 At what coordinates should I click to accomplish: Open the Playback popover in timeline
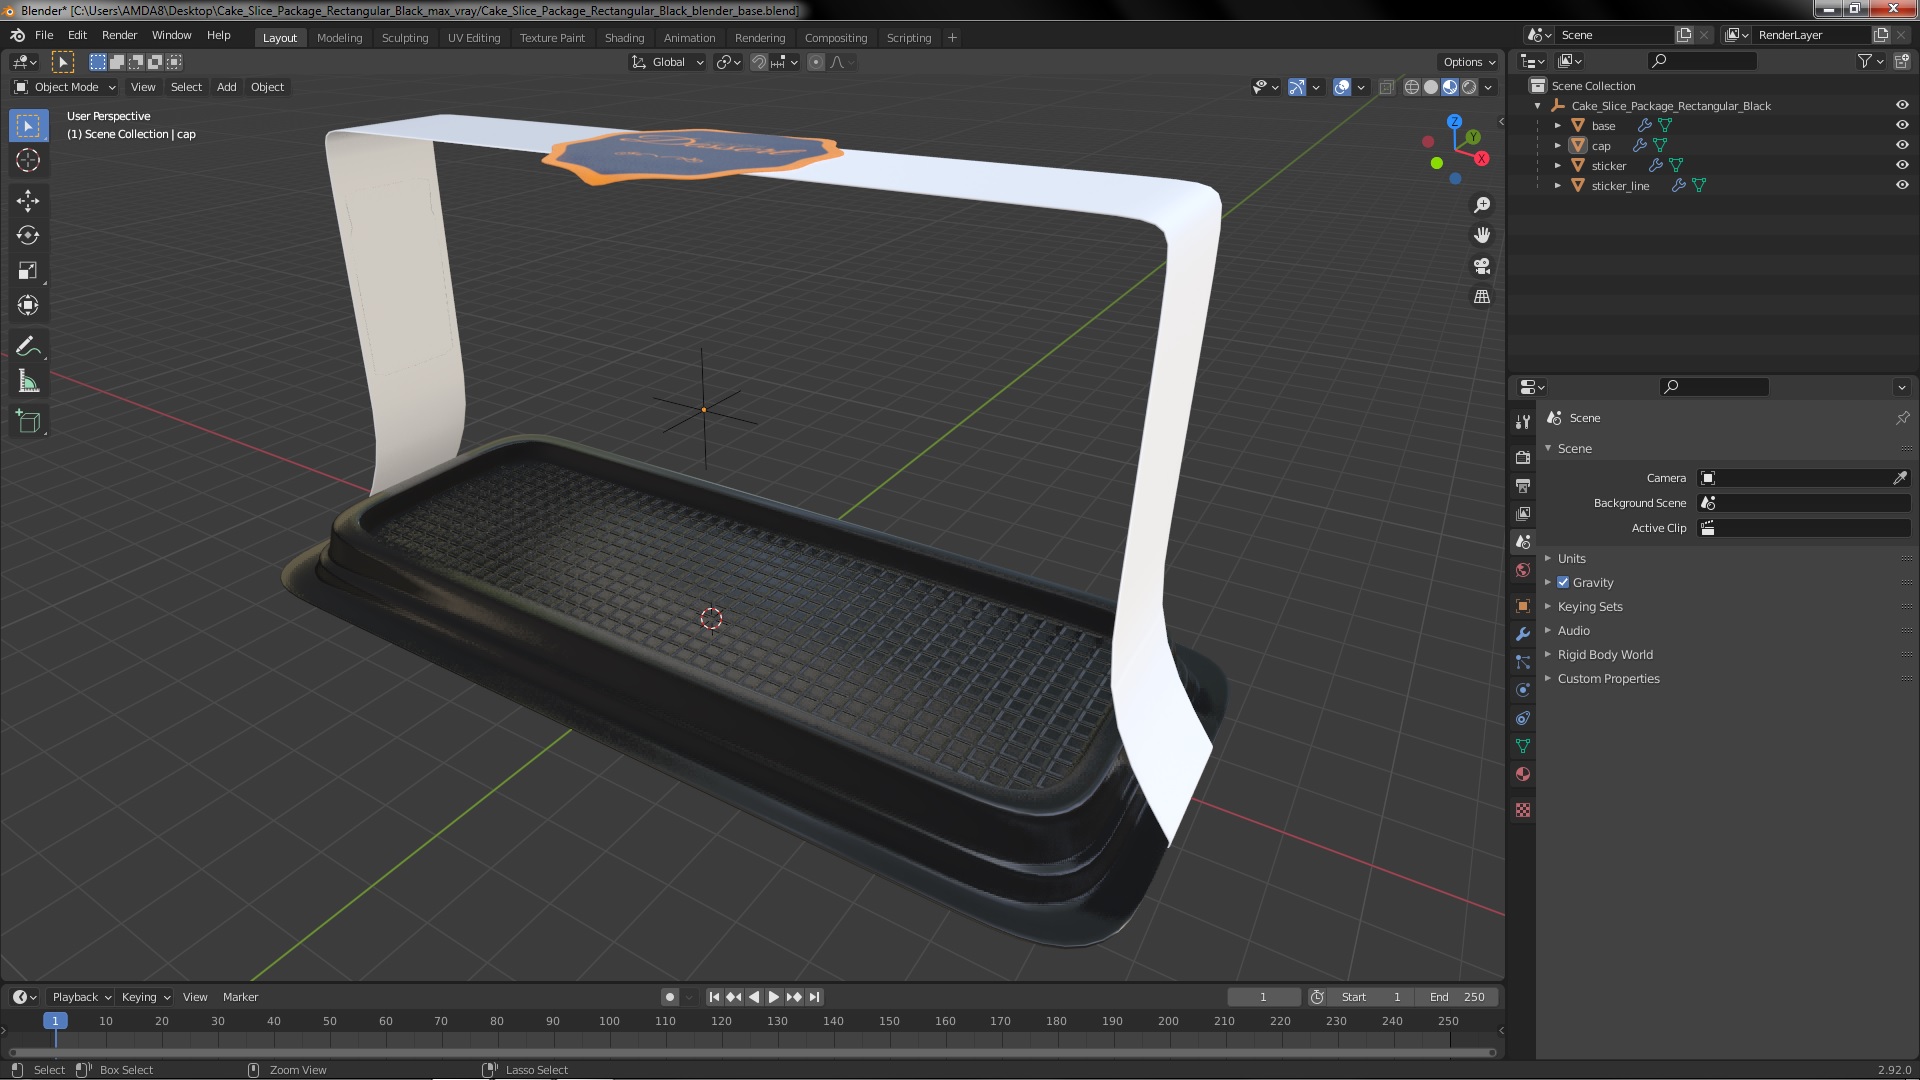pyautogui.click(x=80, y=997)
